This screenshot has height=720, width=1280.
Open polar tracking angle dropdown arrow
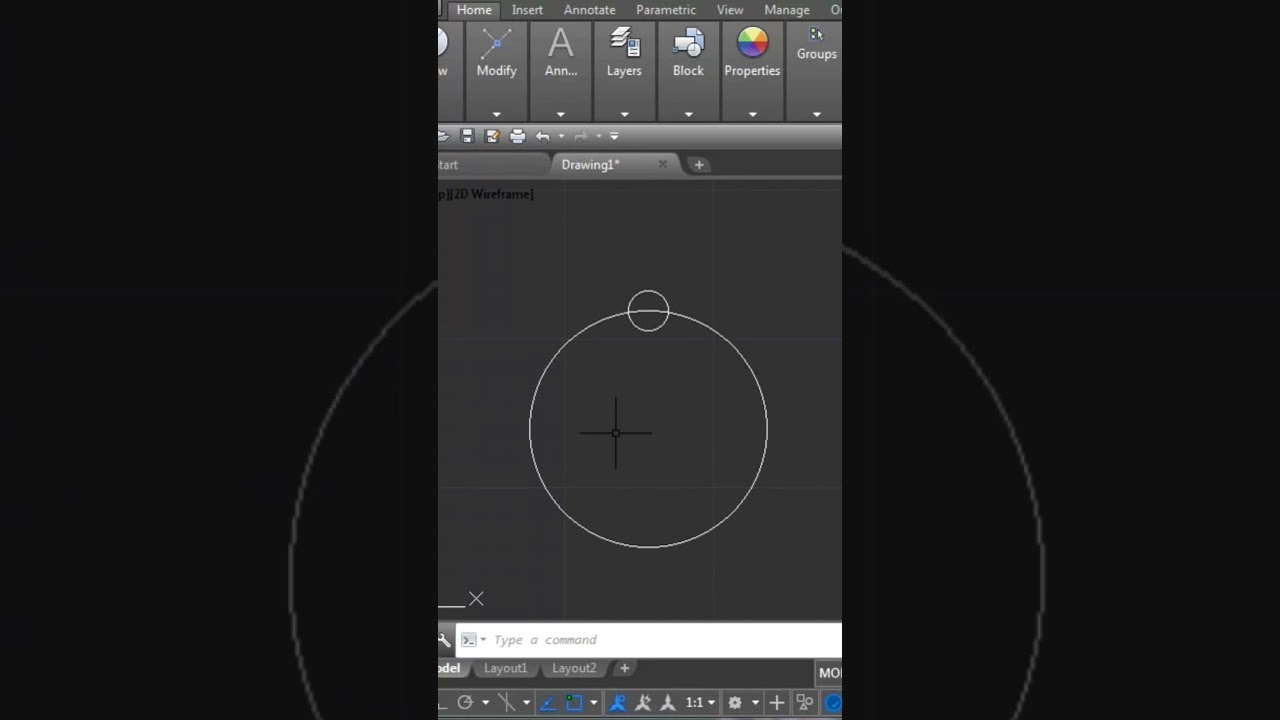(x=485, y=703)
